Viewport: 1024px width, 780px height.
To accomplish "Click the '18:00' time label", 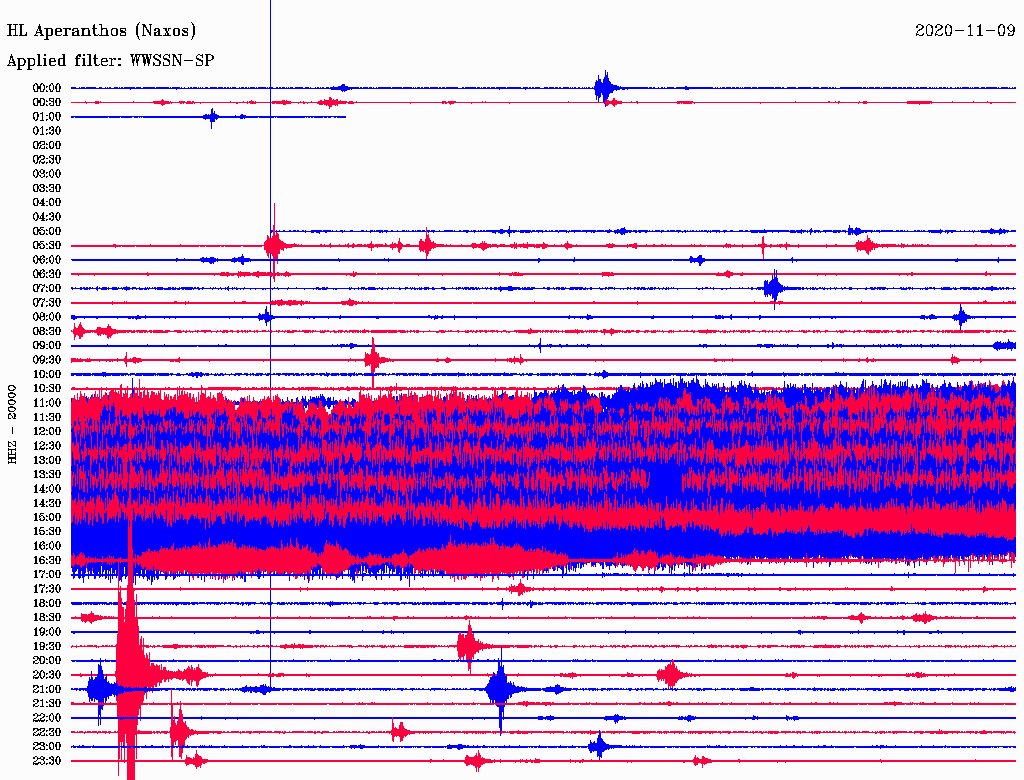I will coord(47,604).
